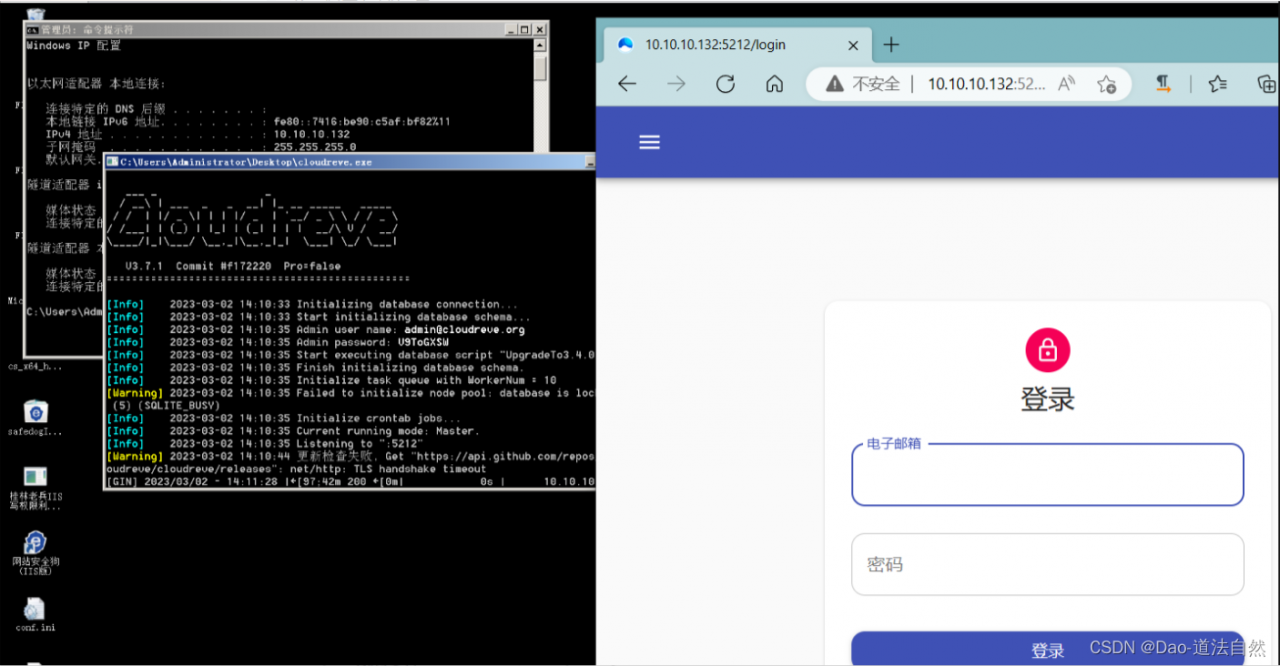Refresh the login page
Viewport: 1280px width, 666px height.
click(x=725, y=84)
